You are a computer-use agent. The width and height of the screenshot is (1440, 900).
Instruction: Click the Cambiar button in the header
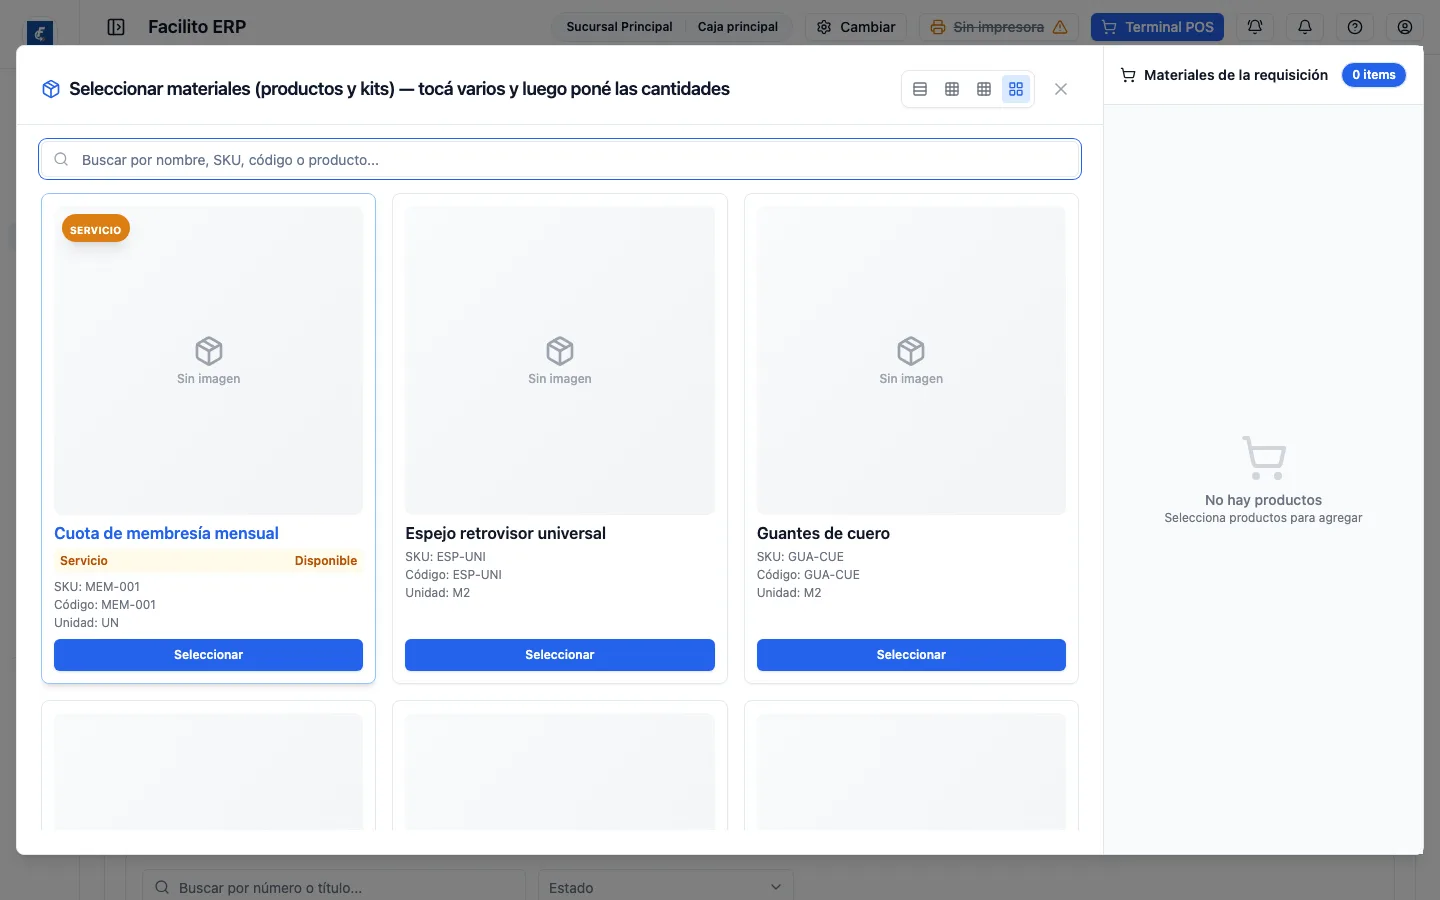click(x=856, y=27)
